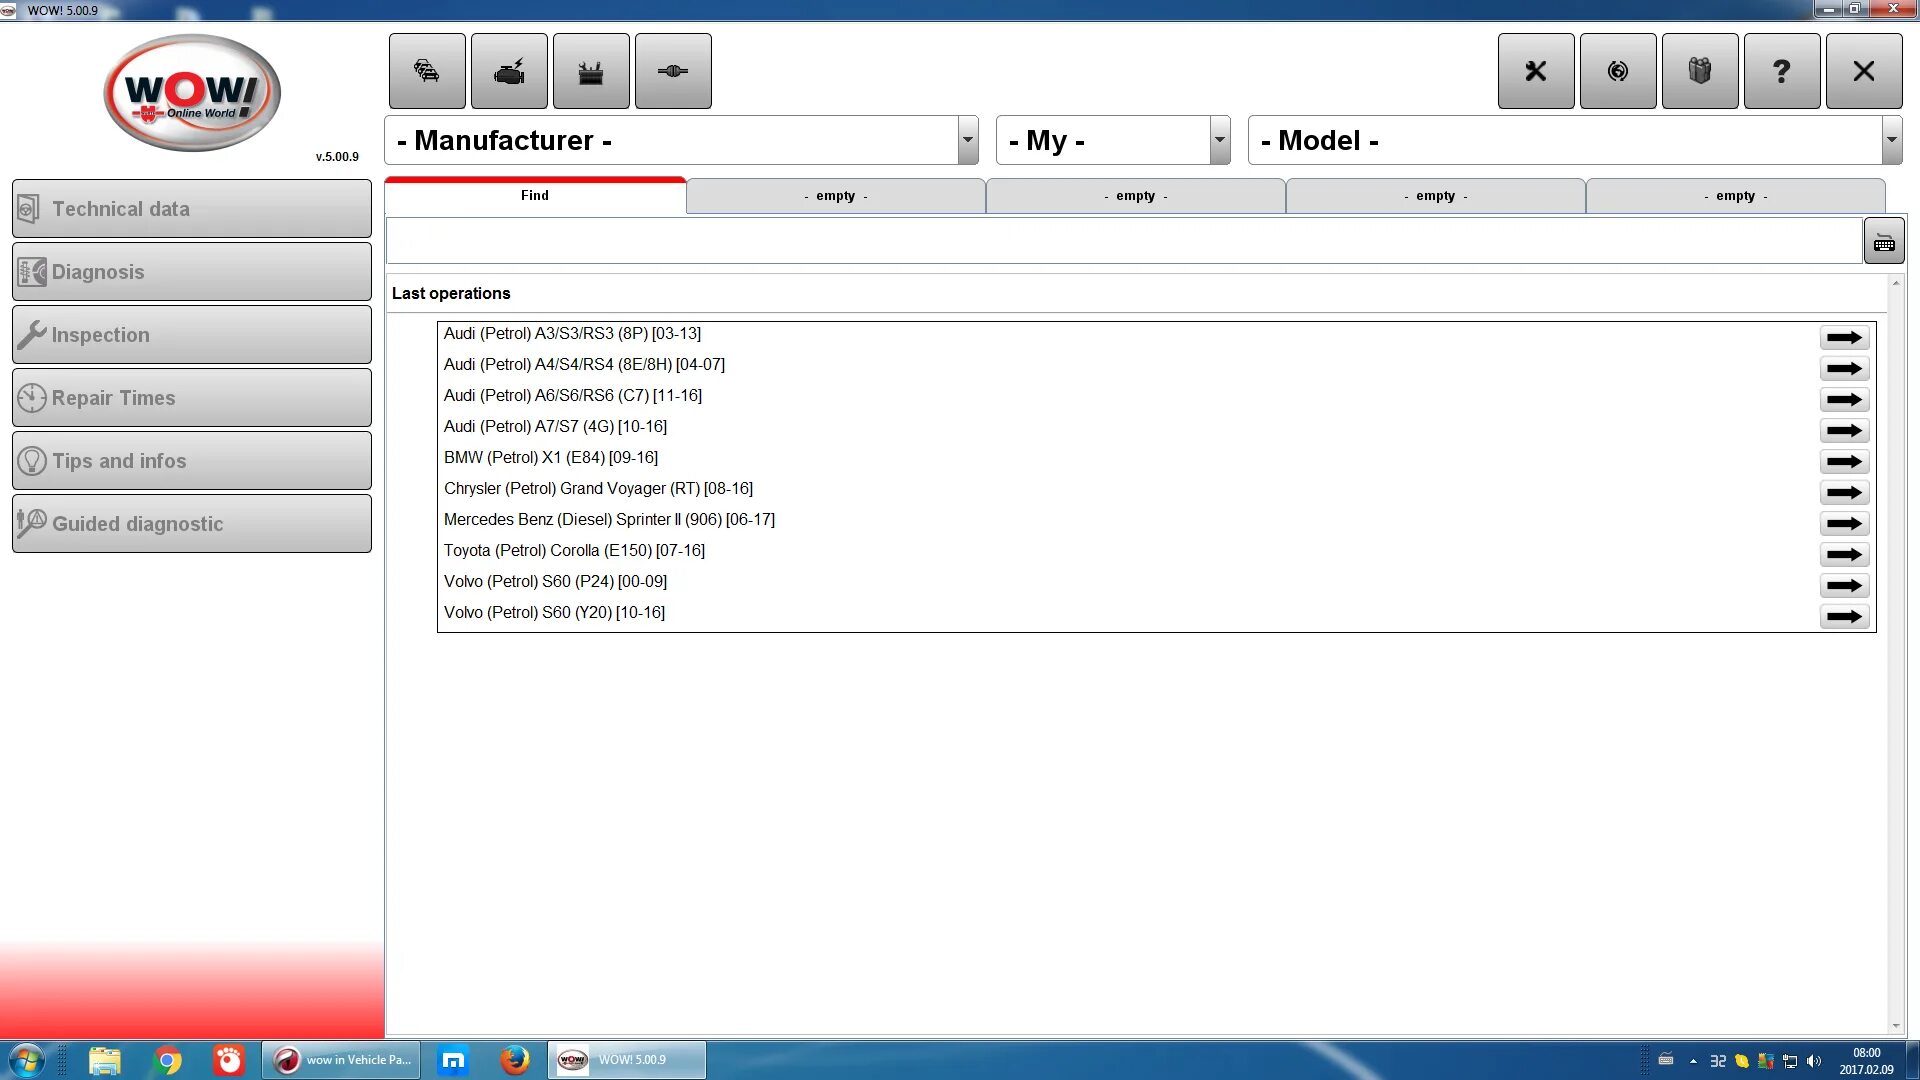Open arrow for Volvo S60 (Y20) row
This screenshot has height=1080, width=1920.
1844,617
